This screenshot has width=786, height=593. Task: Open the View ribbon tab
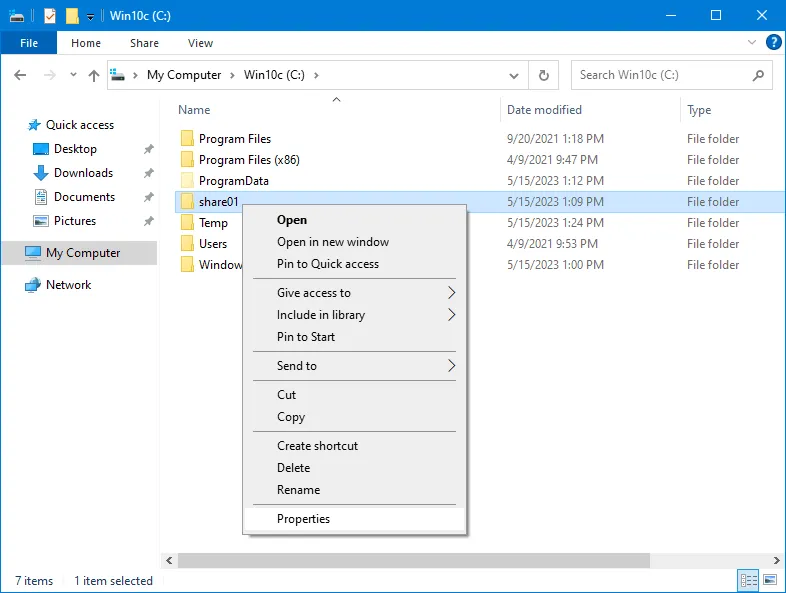pyautogui.click(x=200, y=43)
